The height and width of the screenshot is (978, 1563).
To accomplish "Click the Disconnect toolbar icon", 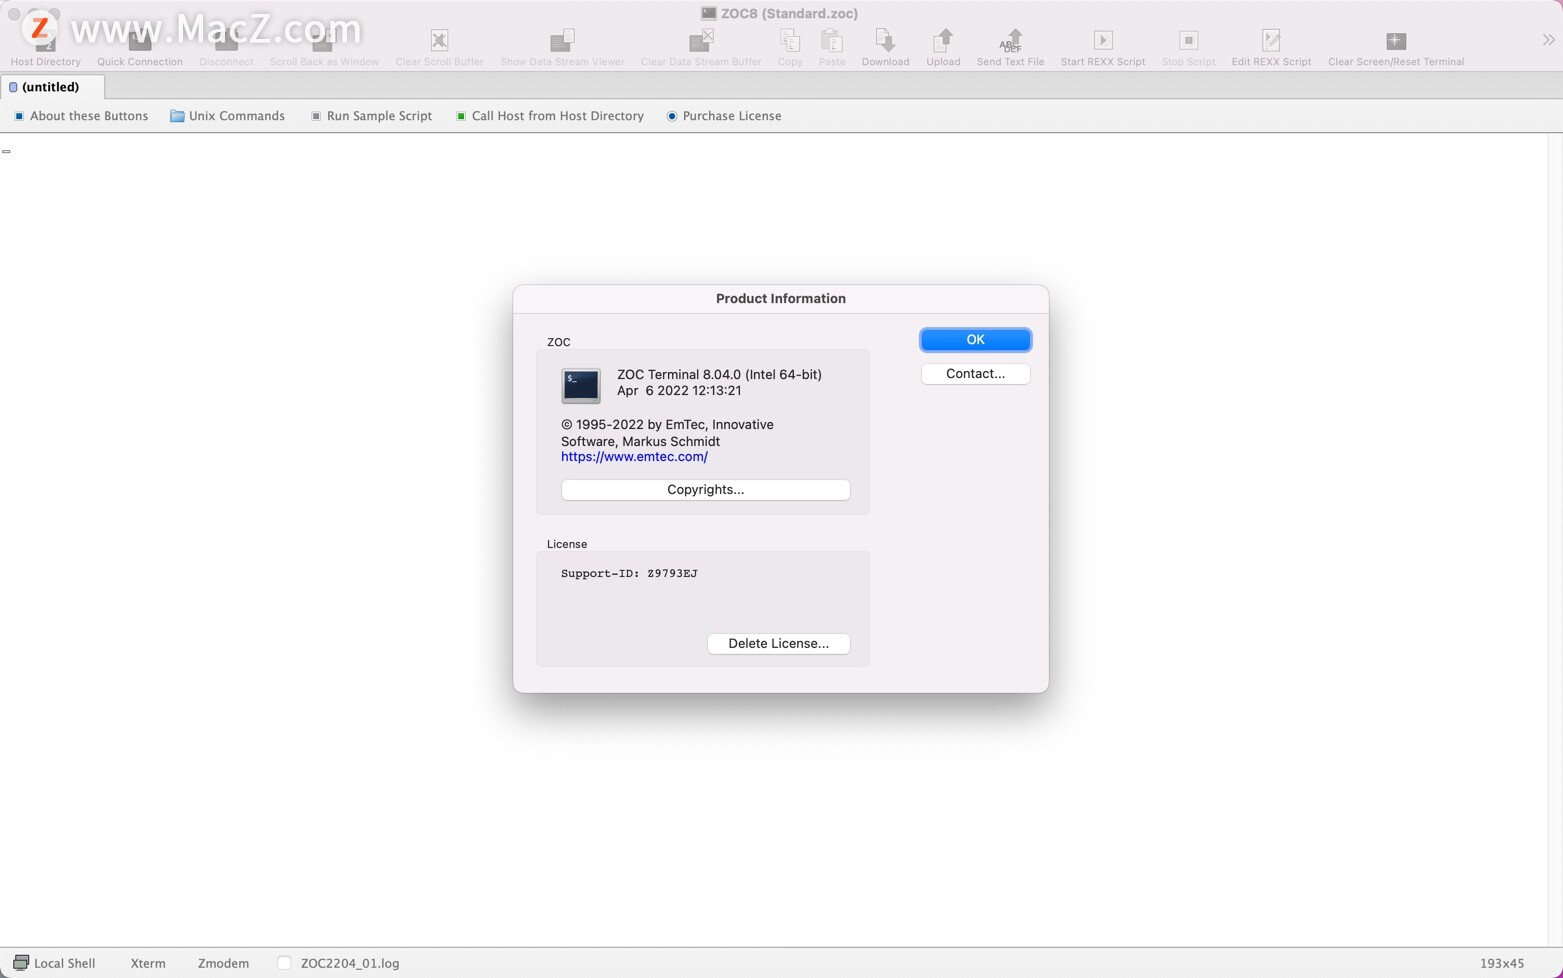I will pyautogui.click(x=226, y=41).
